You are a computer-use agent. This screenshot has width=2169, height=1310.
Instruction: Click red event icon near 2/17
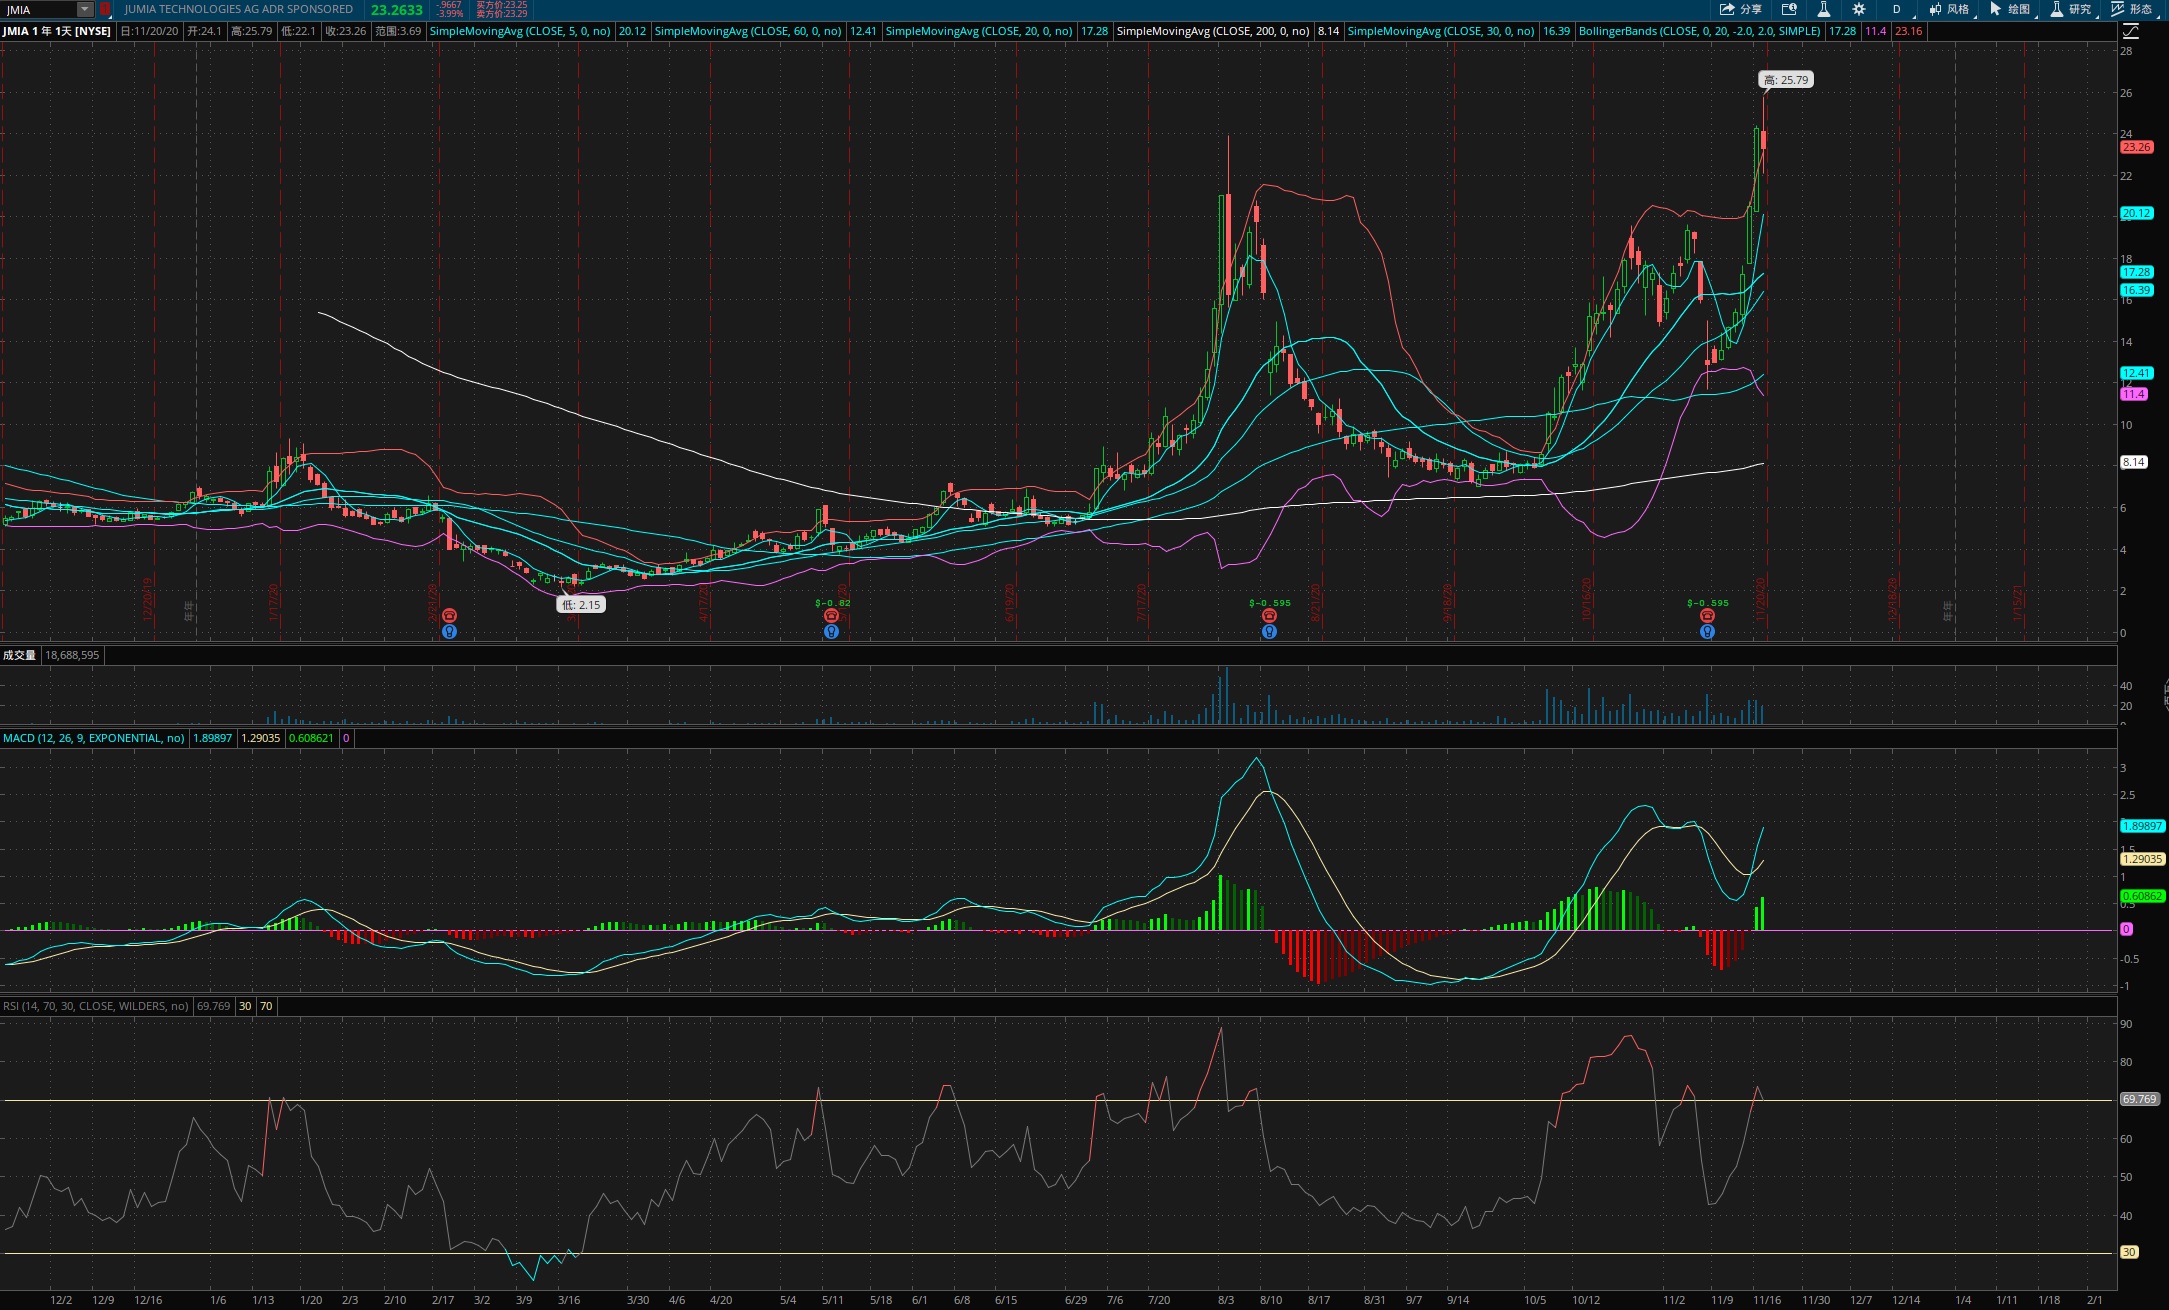click(x=450, y=616)
